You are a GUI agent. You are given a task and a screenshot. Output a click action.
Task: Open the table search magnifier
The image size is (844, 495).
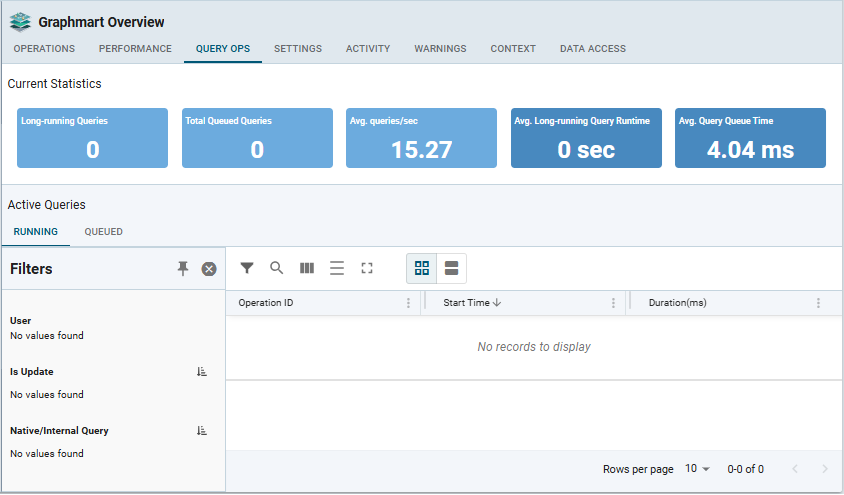(277, 268)
